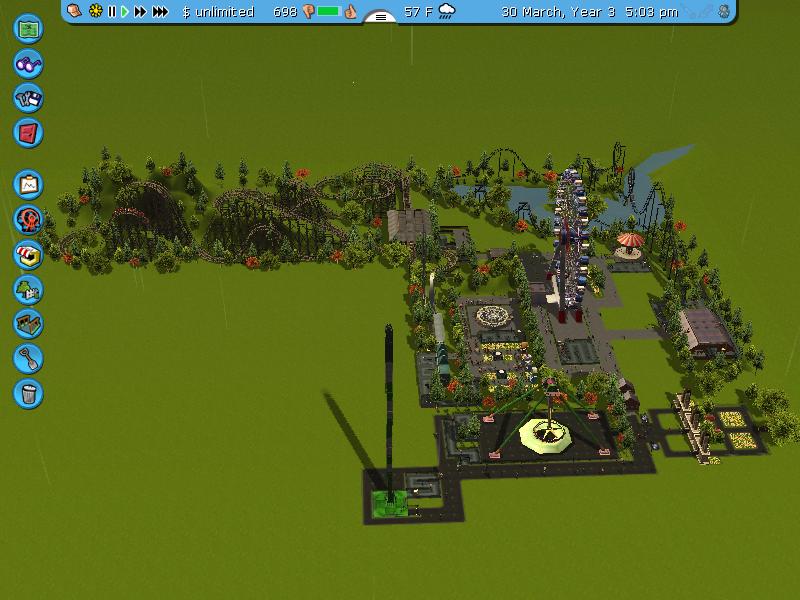Click the "$ unlimited" money display
Image resolution: width=800 pixels, height=600 pixels.
218,12
